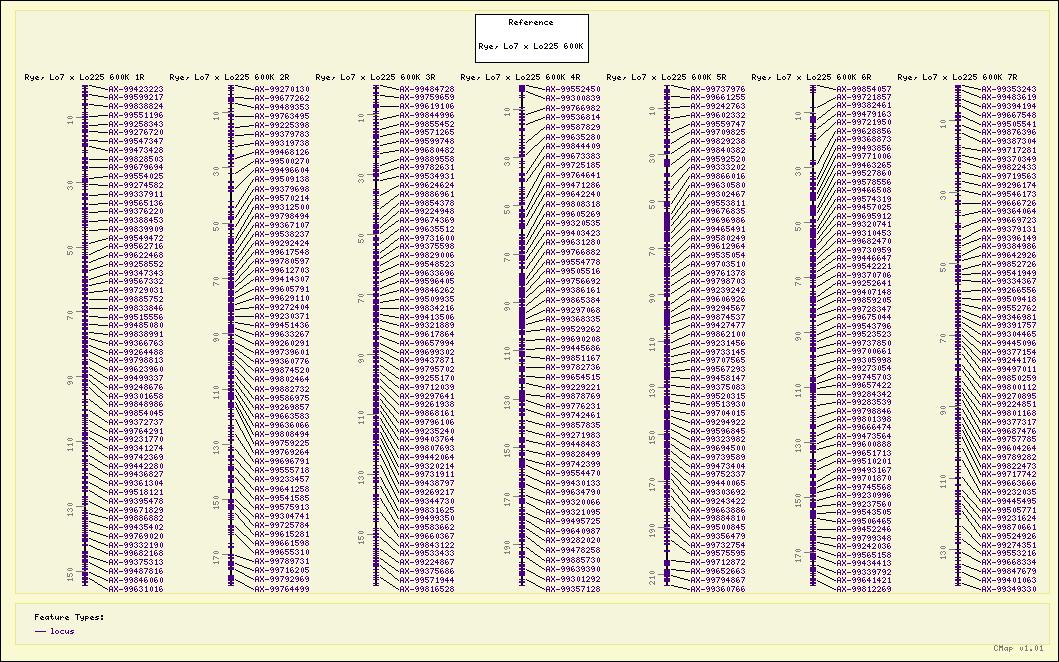Click the CMap v1.01 version label
This screenshot has height=662, width=1059.
tap(1019, 650)
